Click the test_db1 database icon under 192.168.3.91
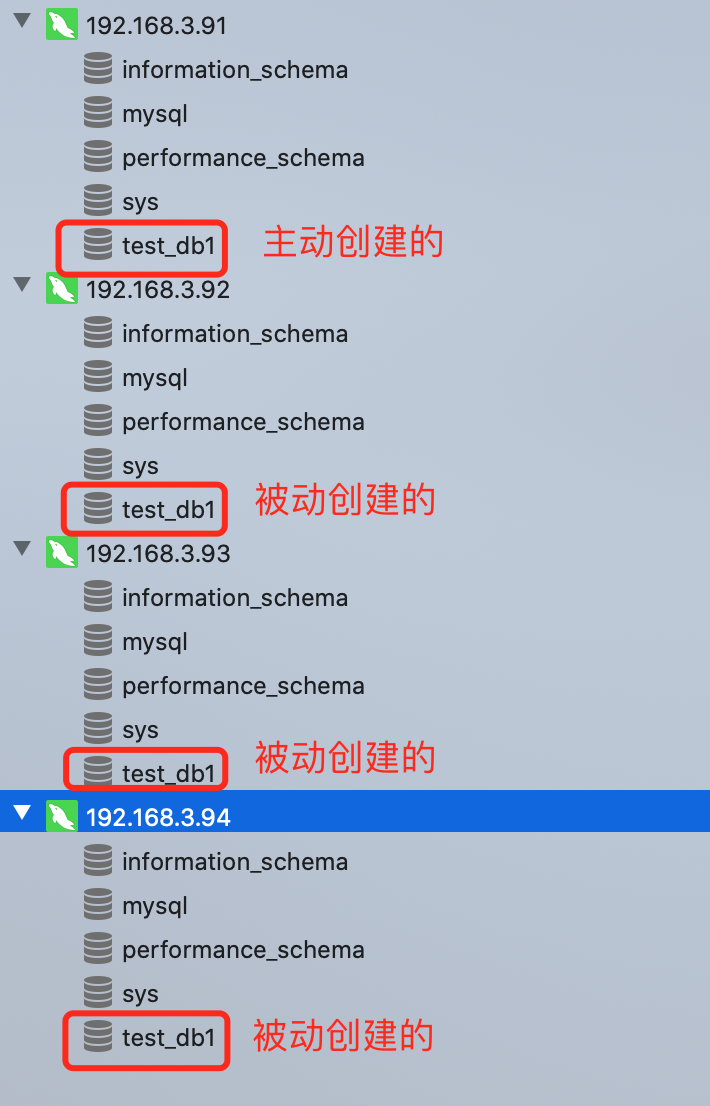 coord(98,244)
